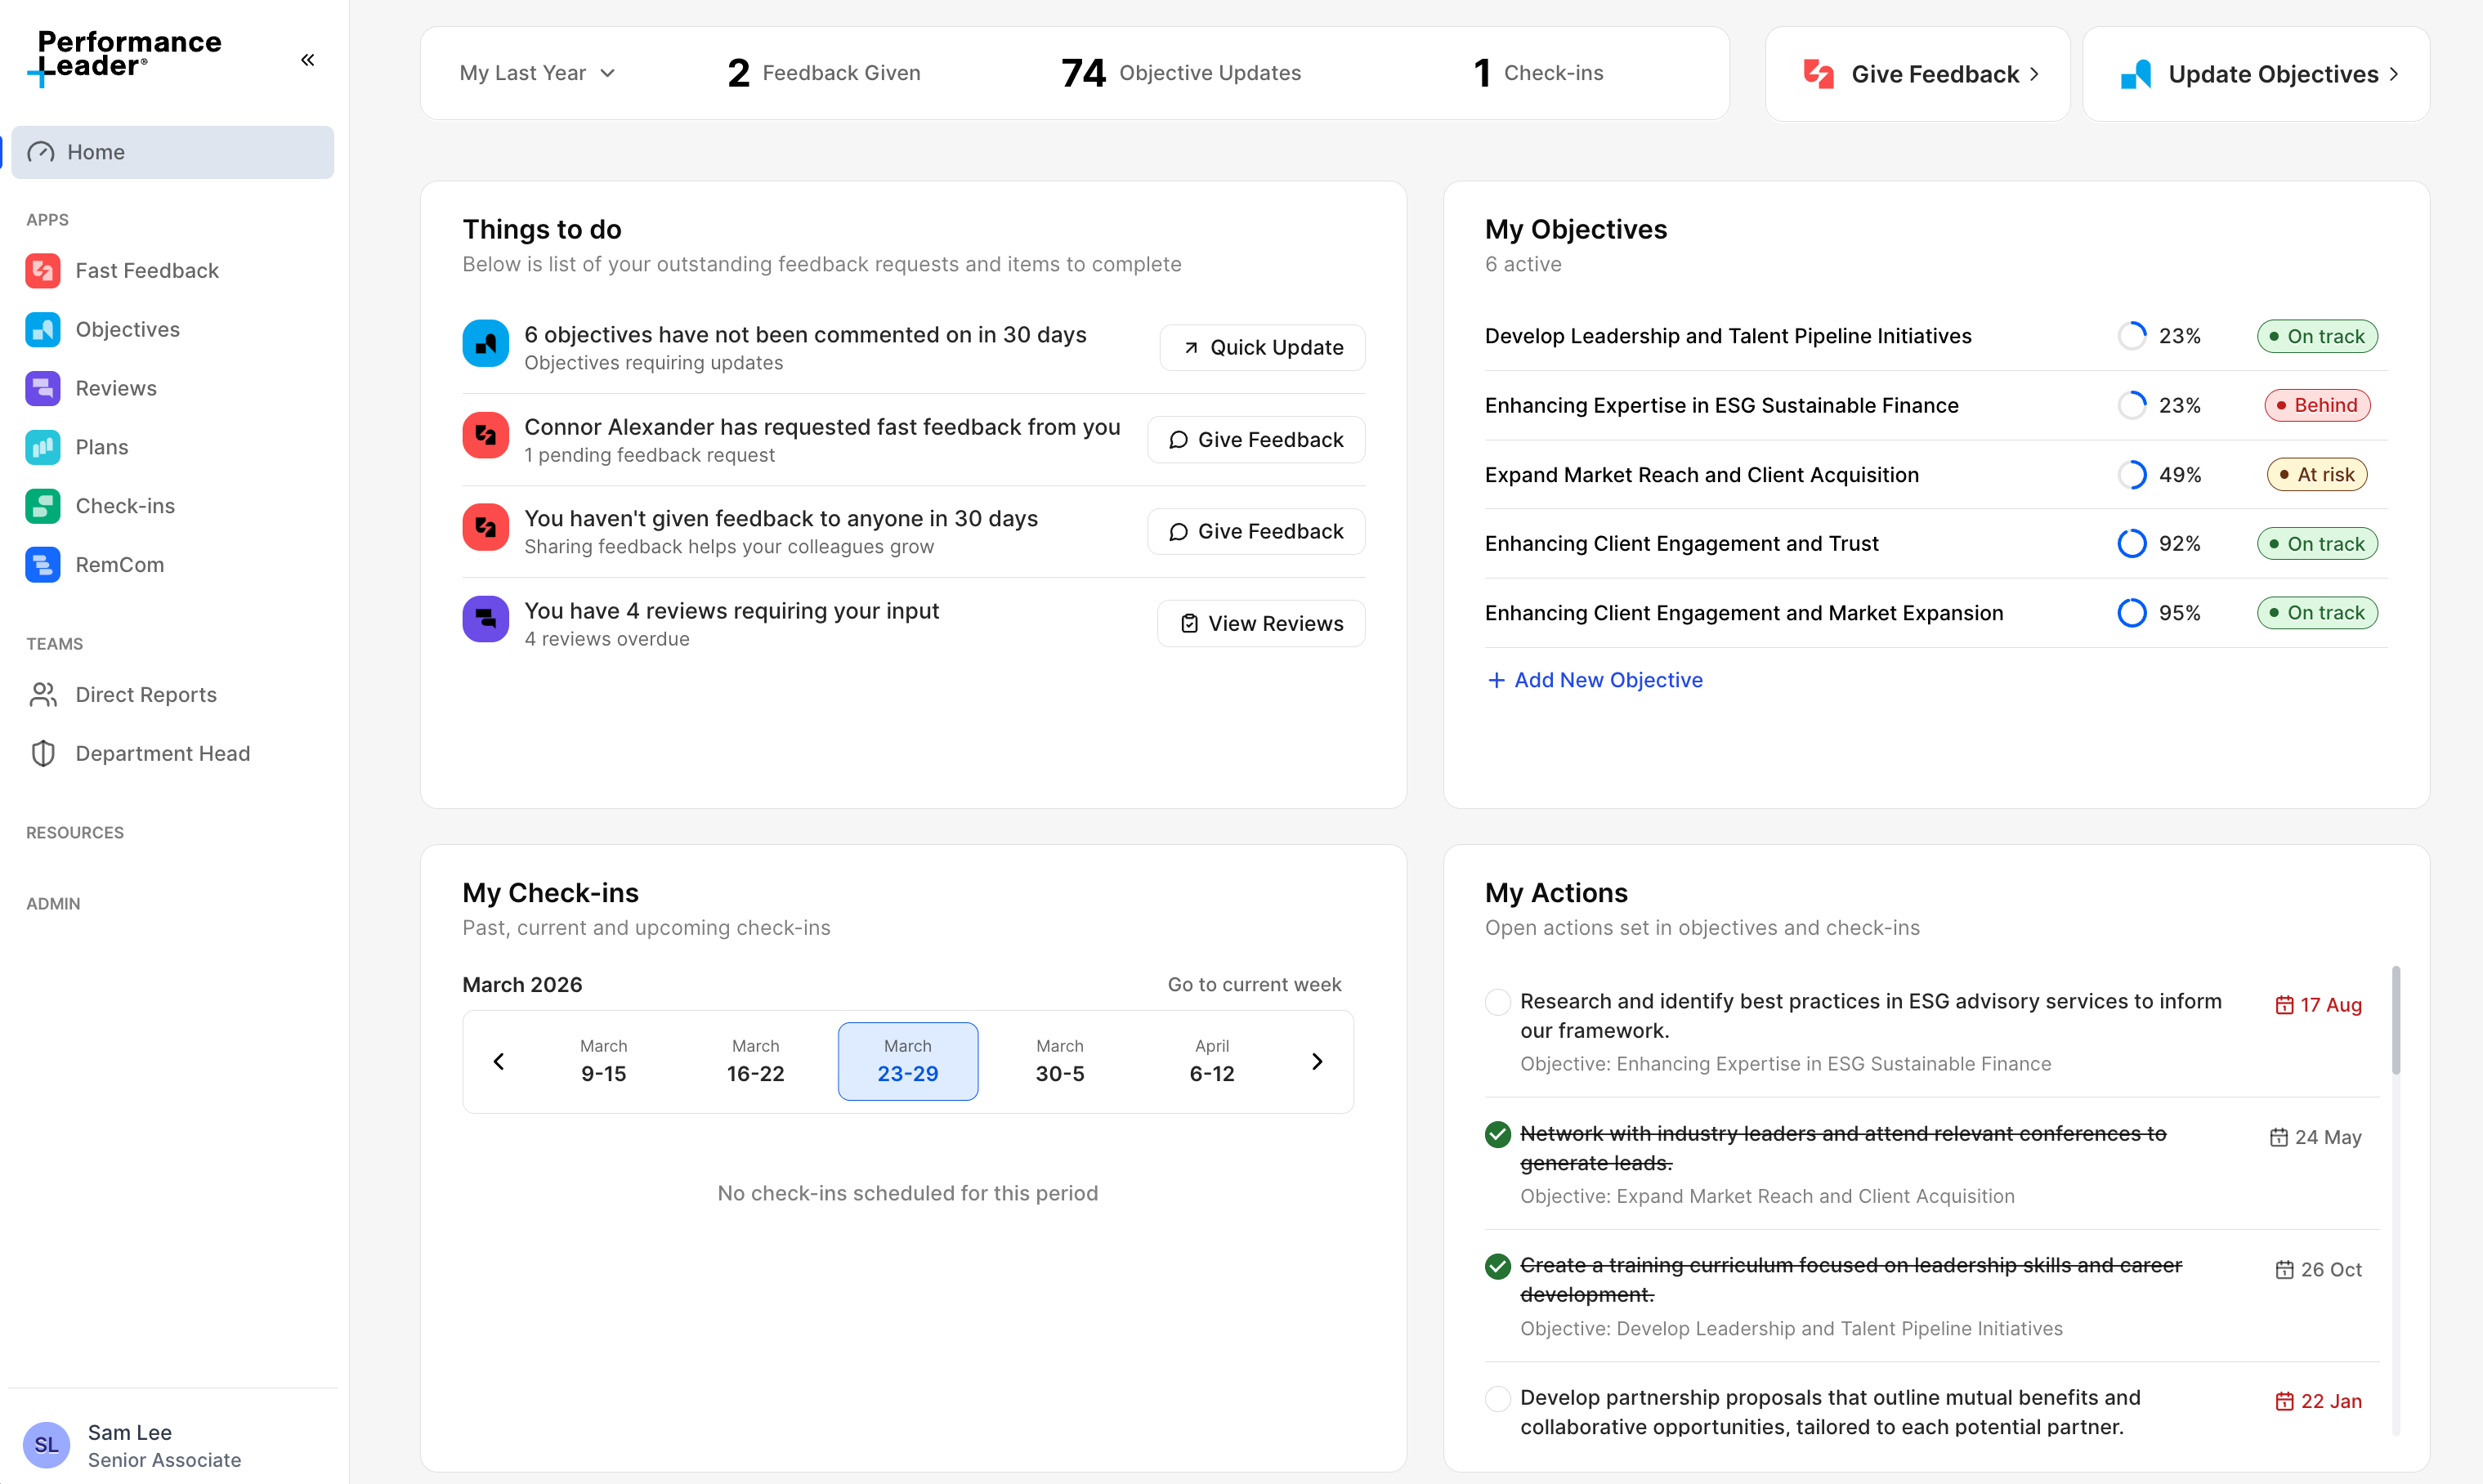
Task: Open the Reviews app icon
Action: coord(43,388)
